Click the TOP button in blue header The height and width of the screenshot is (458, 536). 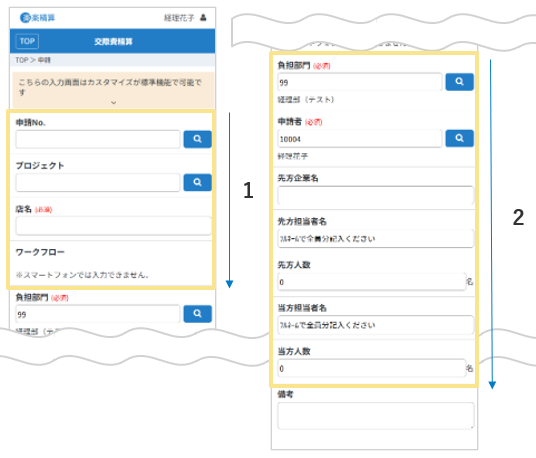coord(27,41)
